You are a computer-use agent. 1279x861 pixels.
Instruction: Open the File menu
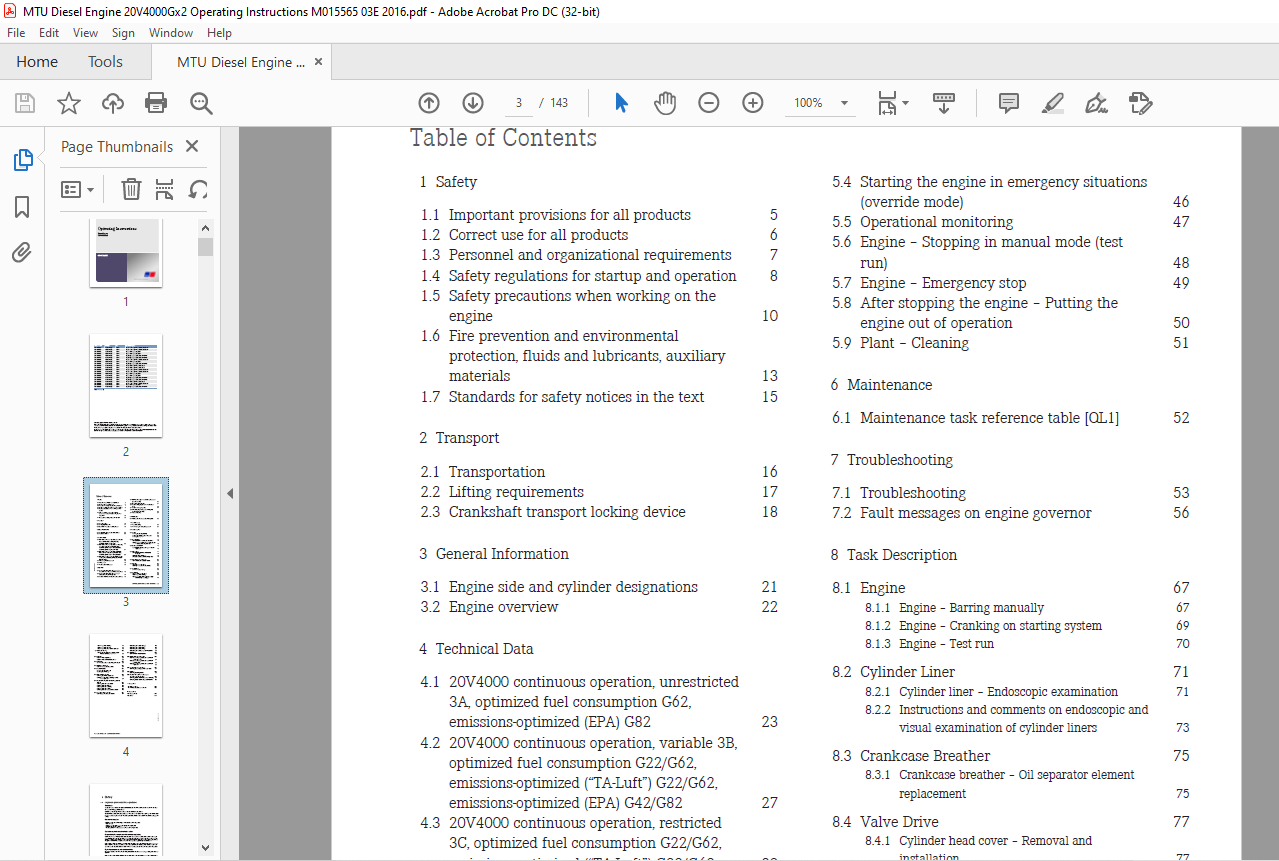(x=16, y=33)
